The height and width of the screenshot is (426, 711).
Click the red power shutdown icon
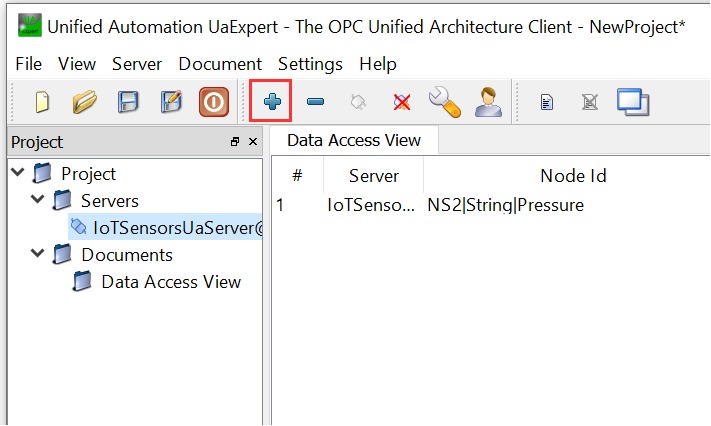tap(213, 101)
